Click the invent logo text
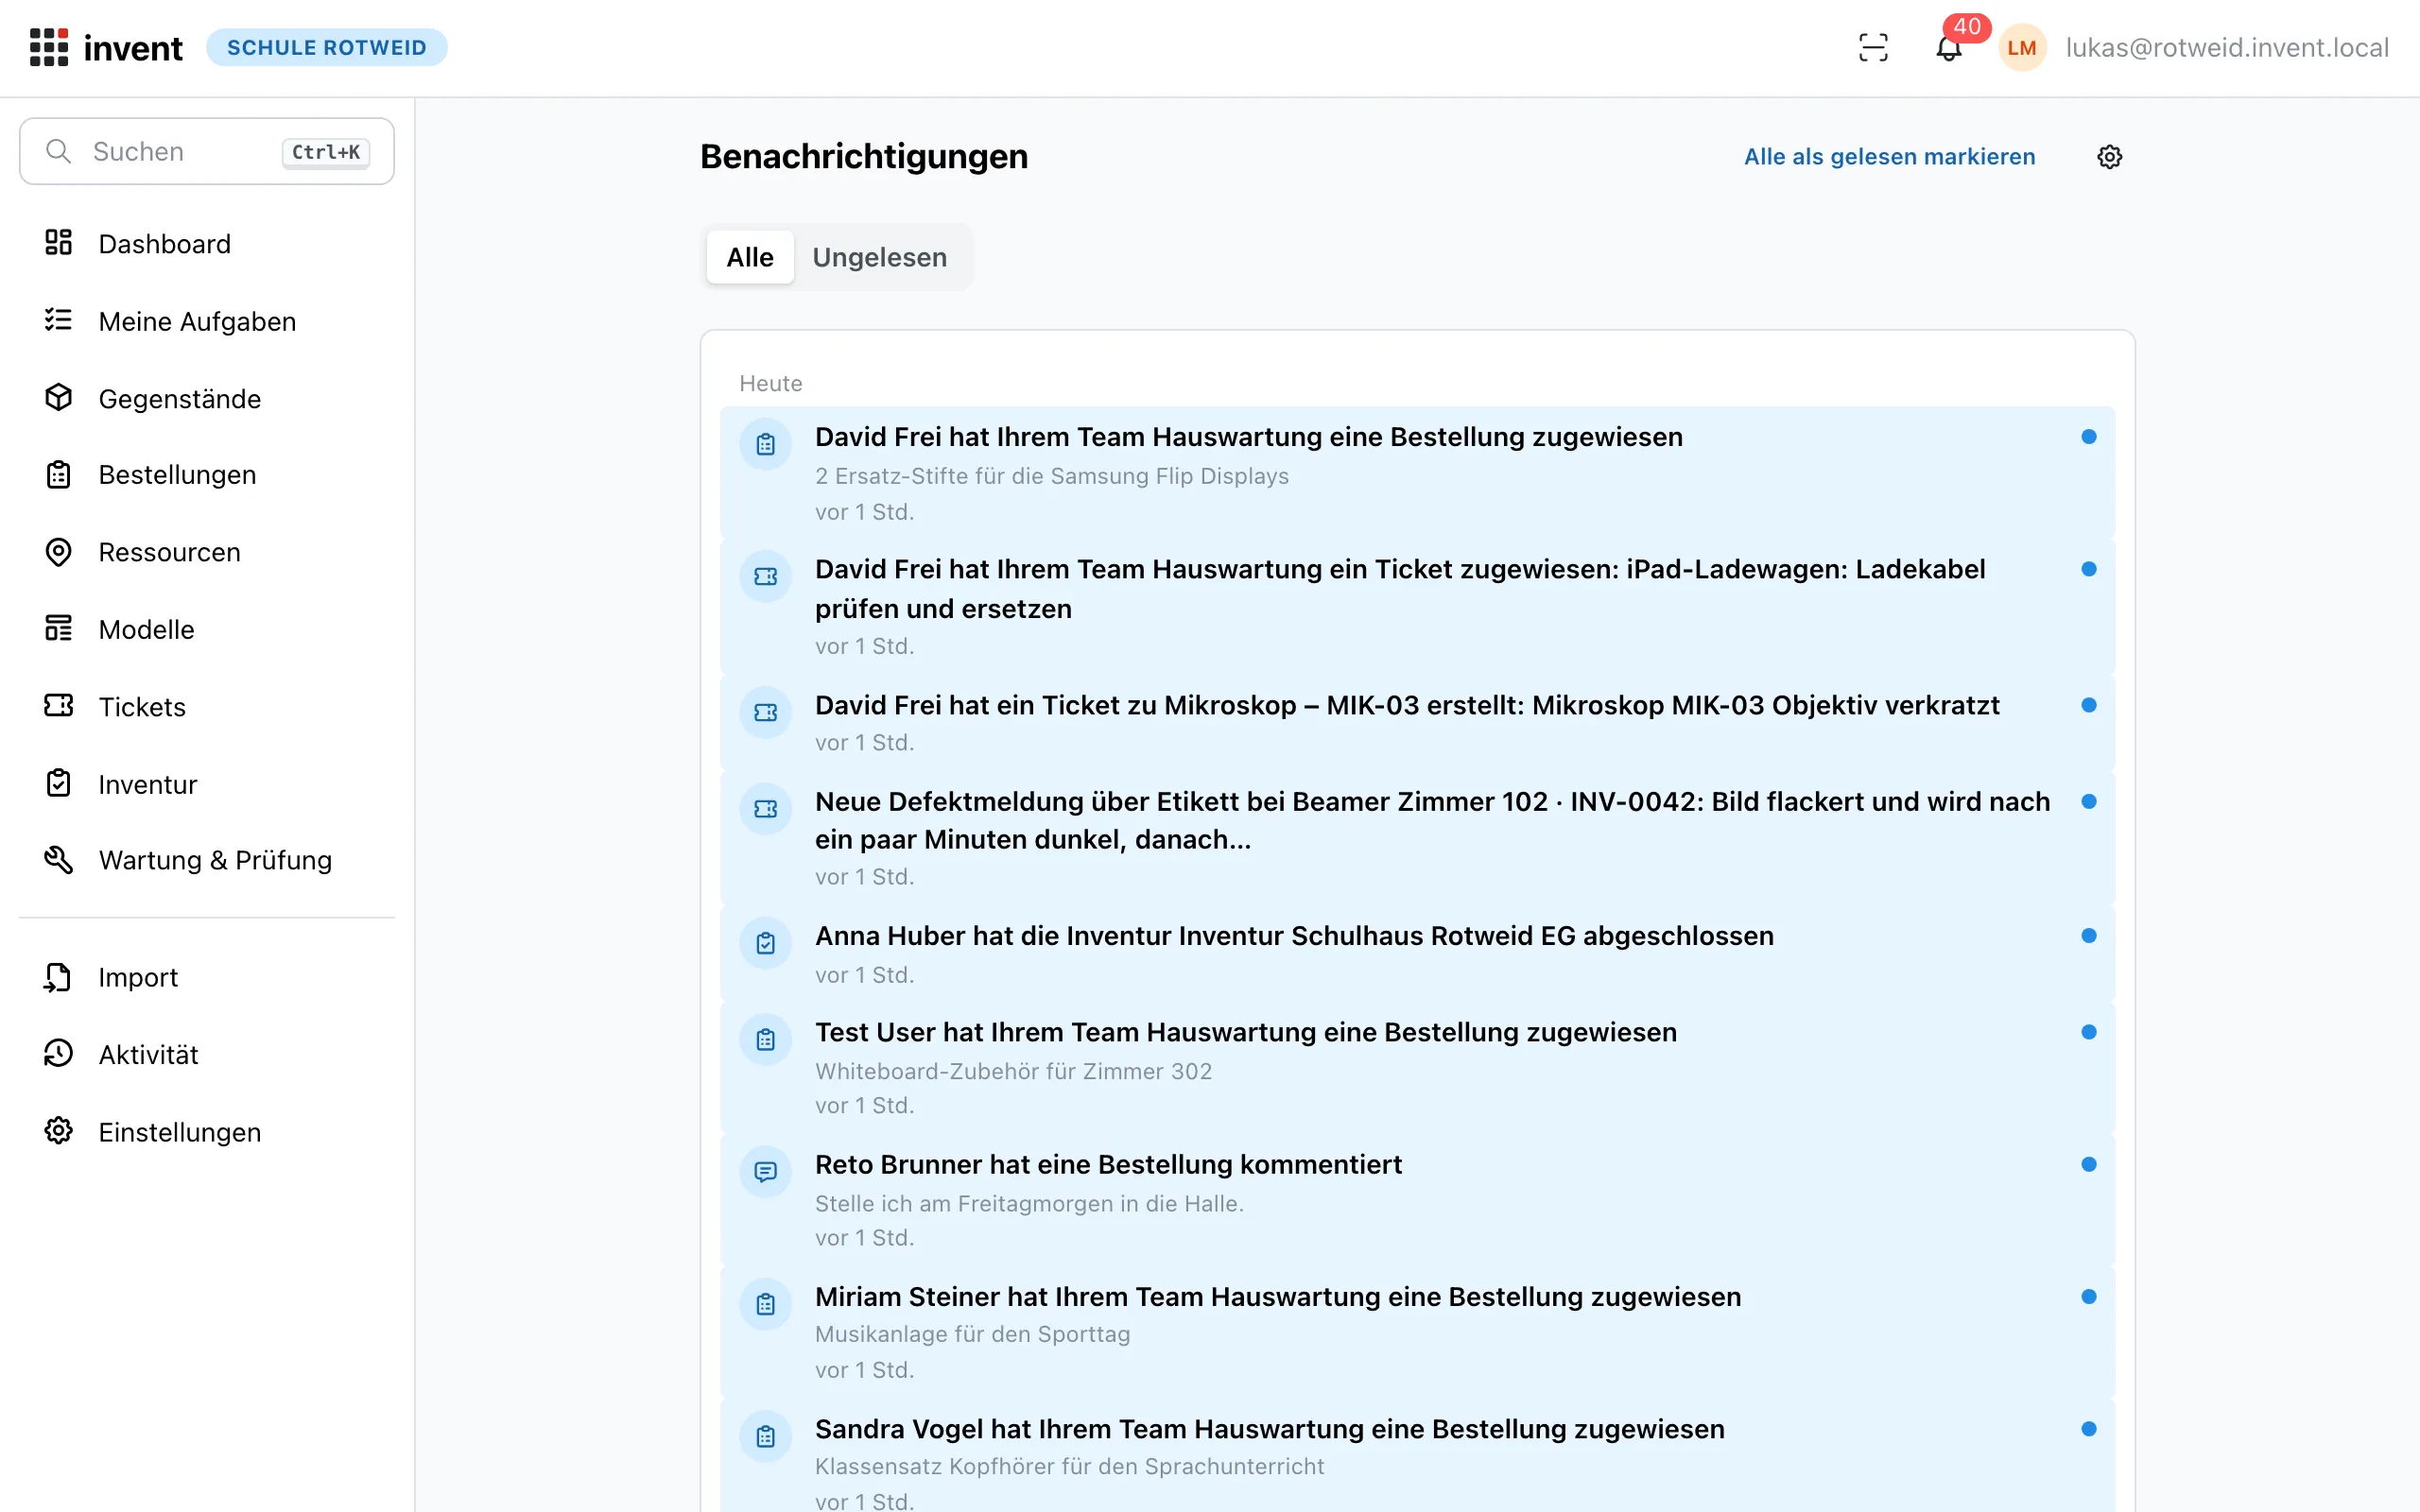Image resolution: width=2420 pixels, height=1512 pixels. click(133, 48)
